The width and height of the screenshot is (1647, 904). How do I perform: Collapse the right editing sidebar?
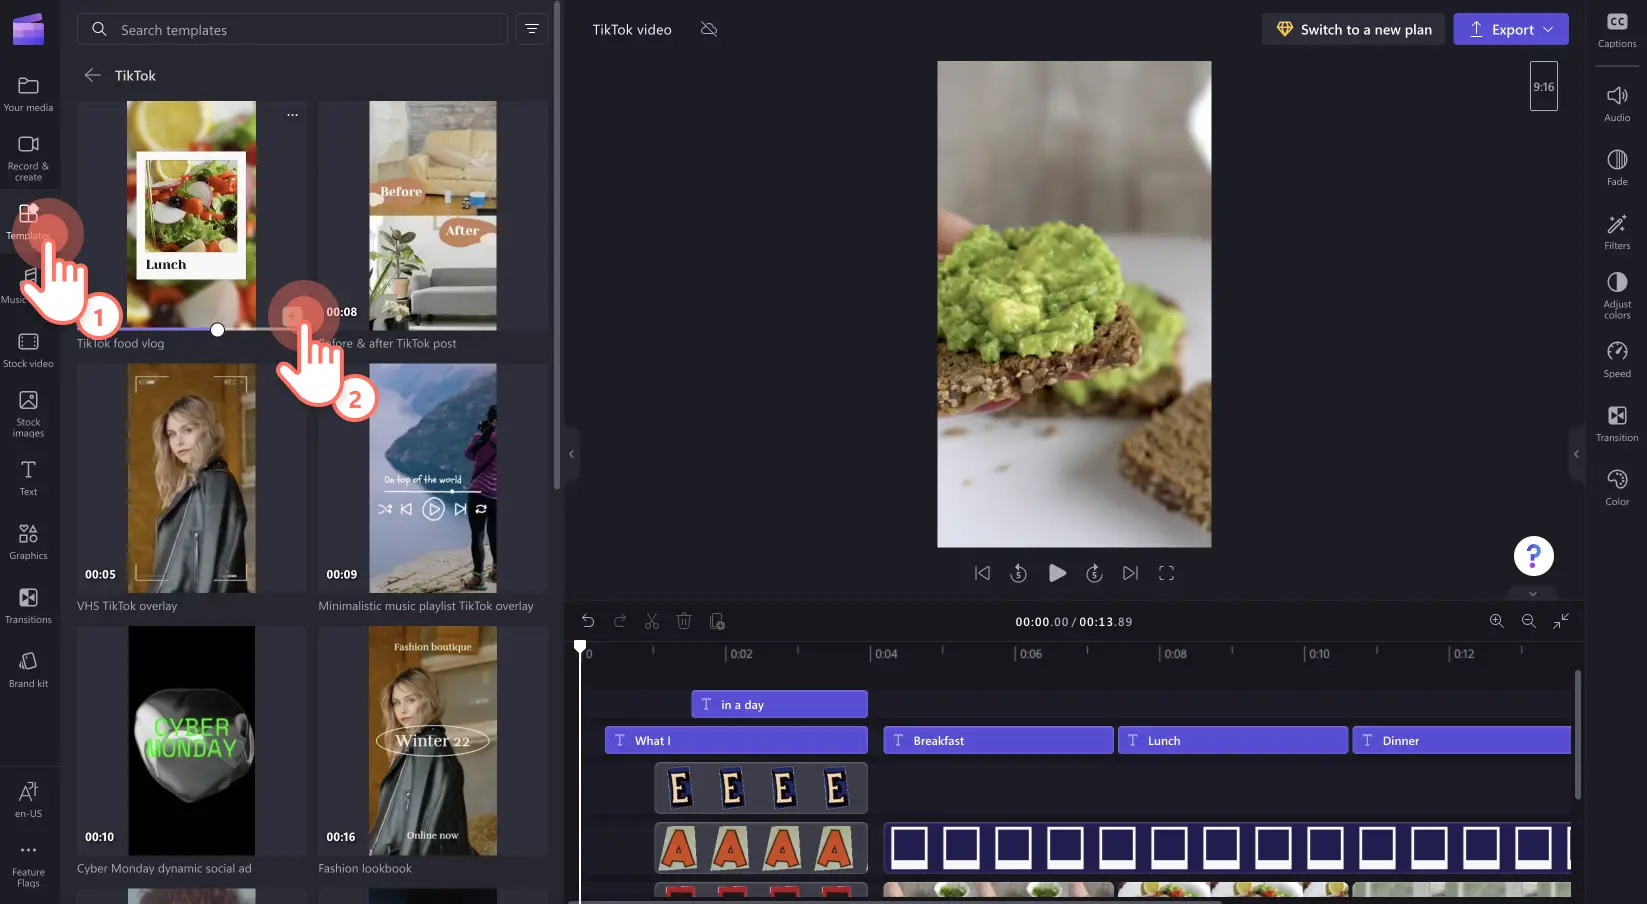(1578, 455)
